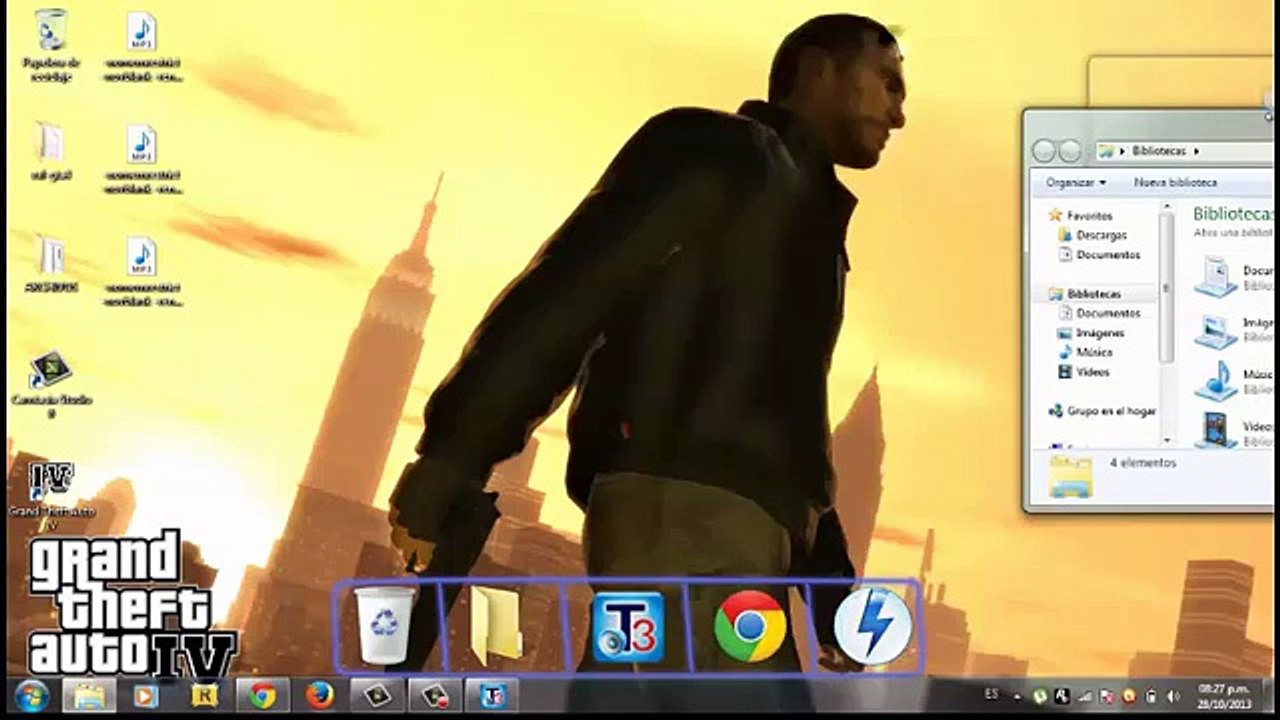Screen dimensions: 1280x720
Task: Select the Música library icon in content pane
Action: 1216,381
